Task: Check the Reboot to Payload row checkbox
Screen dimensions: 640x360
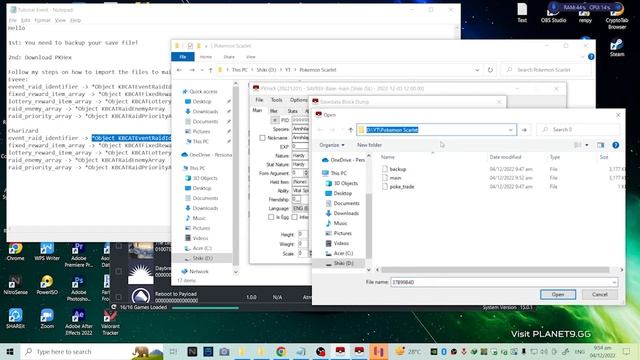Action: pyautogui.click(x=119, y=297)
